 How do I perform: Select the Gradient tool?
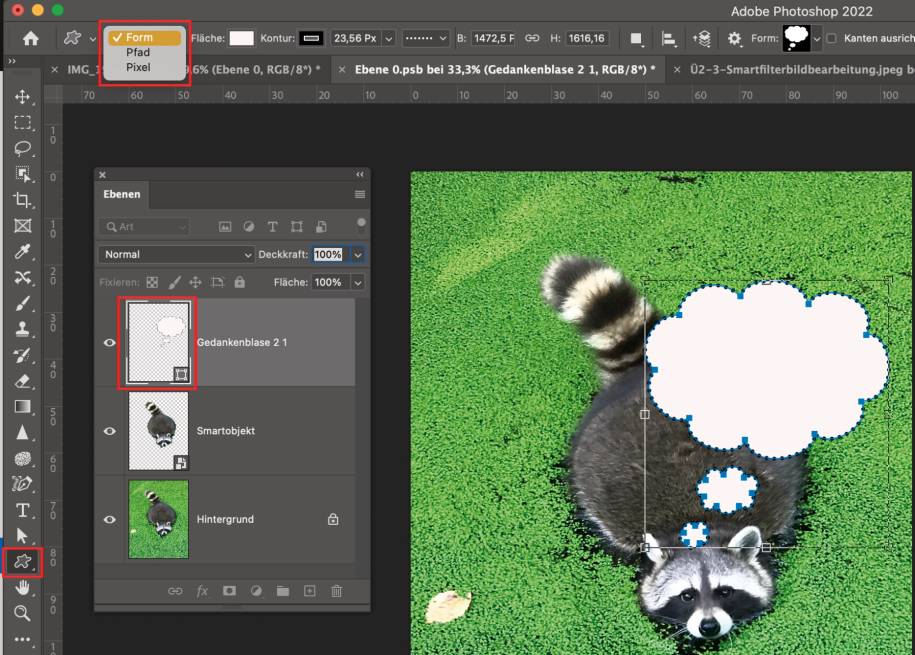click(x=22, y=406)
